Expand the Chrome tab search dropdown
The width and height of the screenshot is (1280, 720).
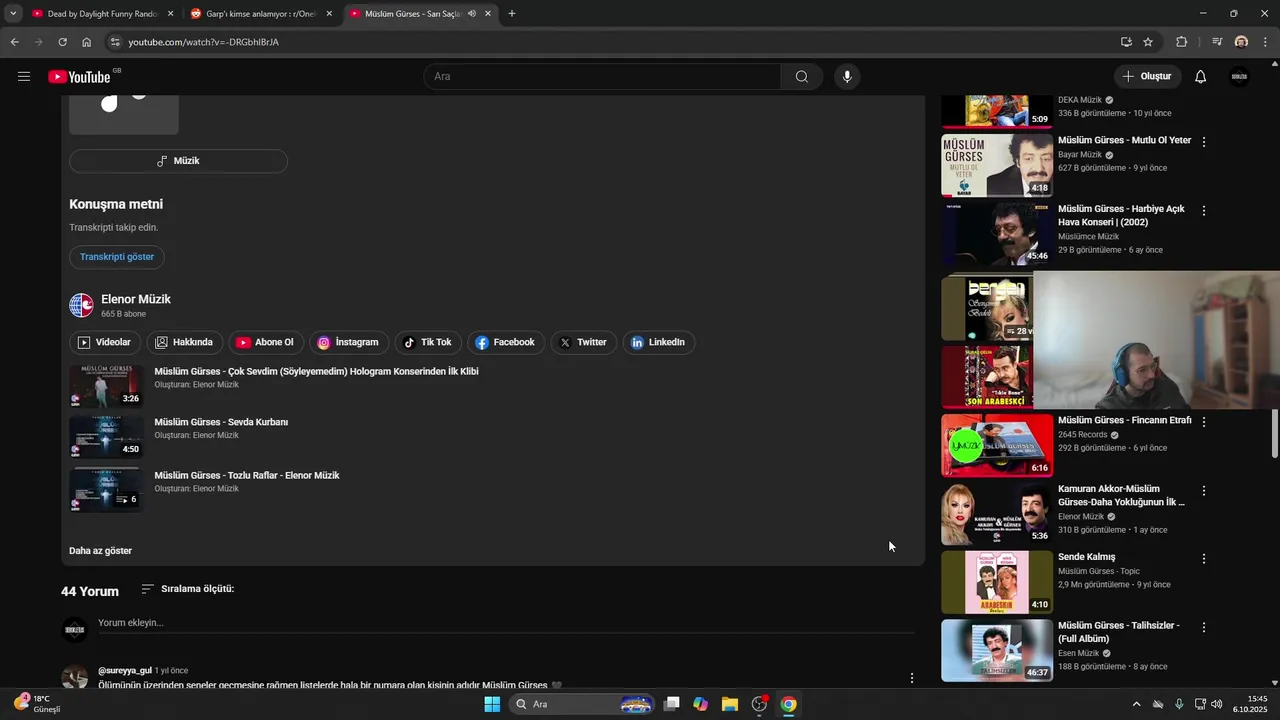(x=12, y=14)
